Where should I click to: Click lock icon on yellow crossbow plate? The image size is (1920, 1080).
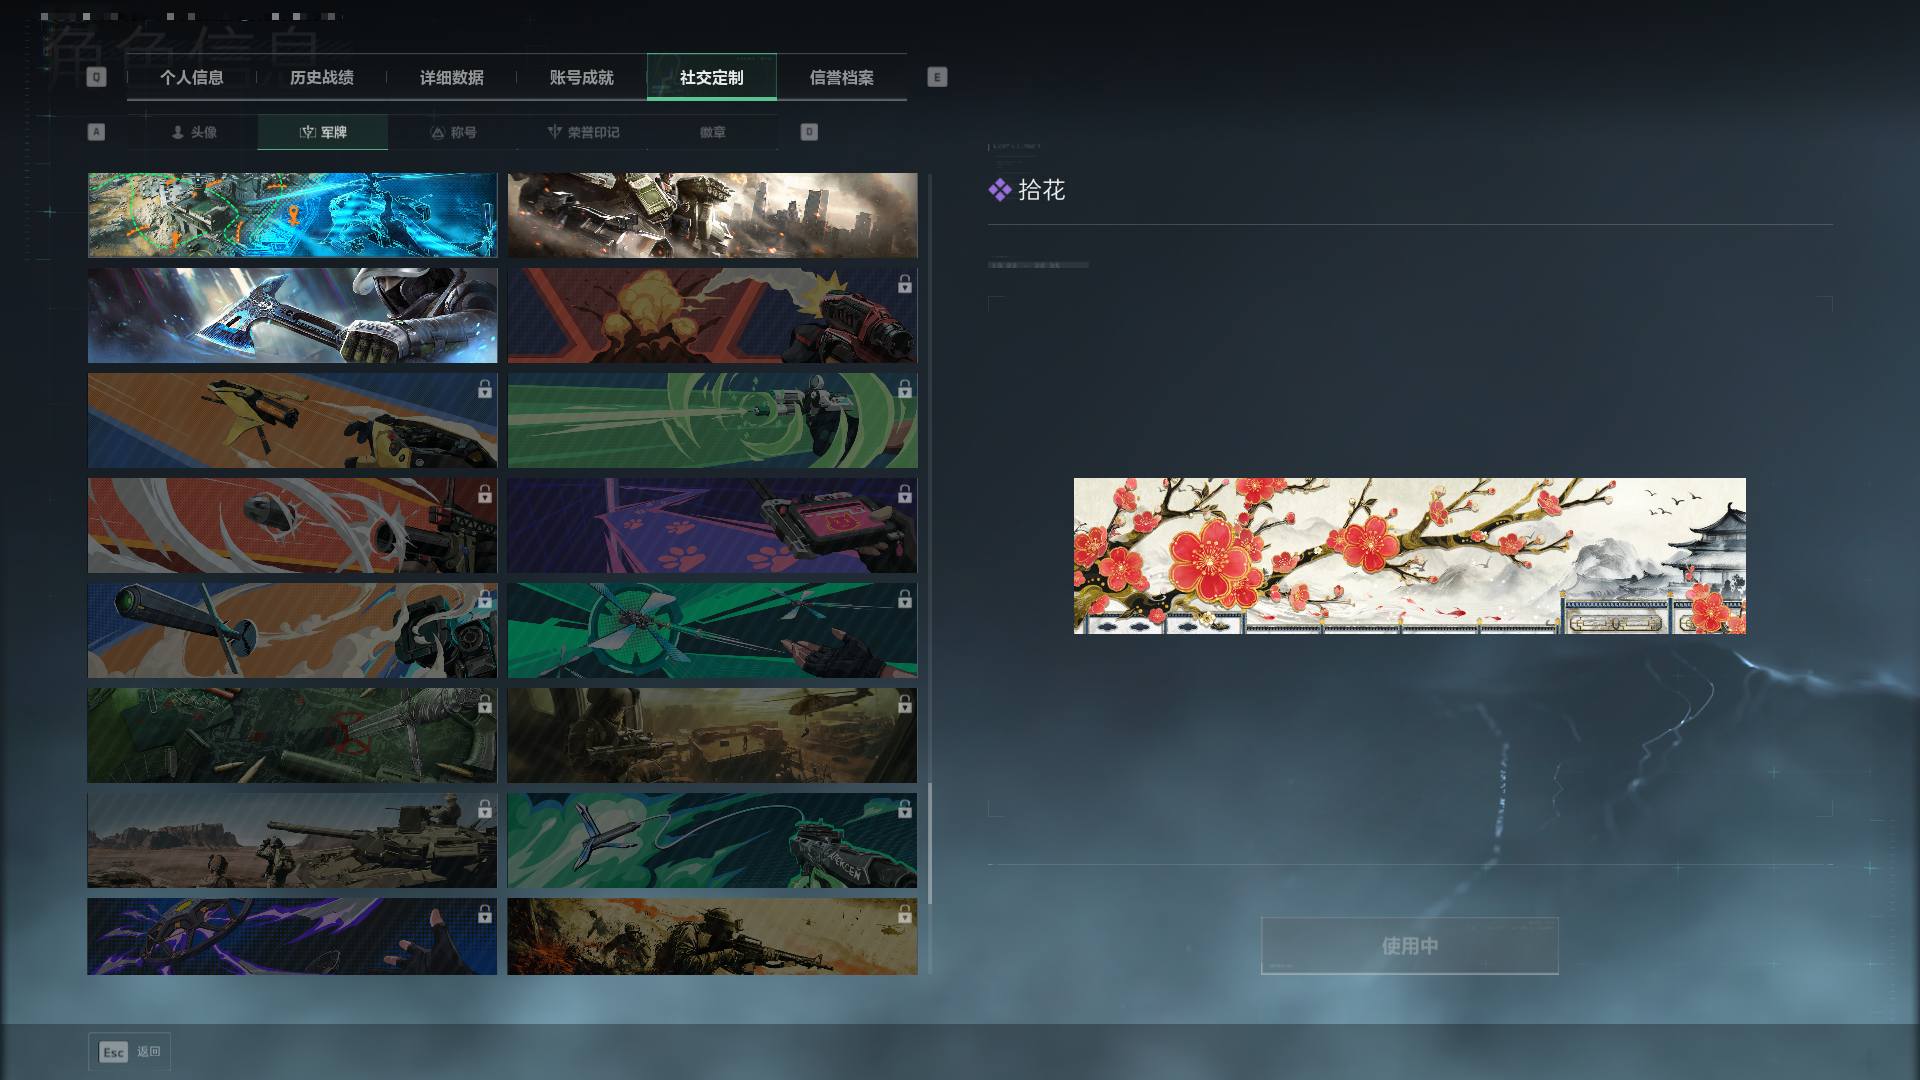484,389
